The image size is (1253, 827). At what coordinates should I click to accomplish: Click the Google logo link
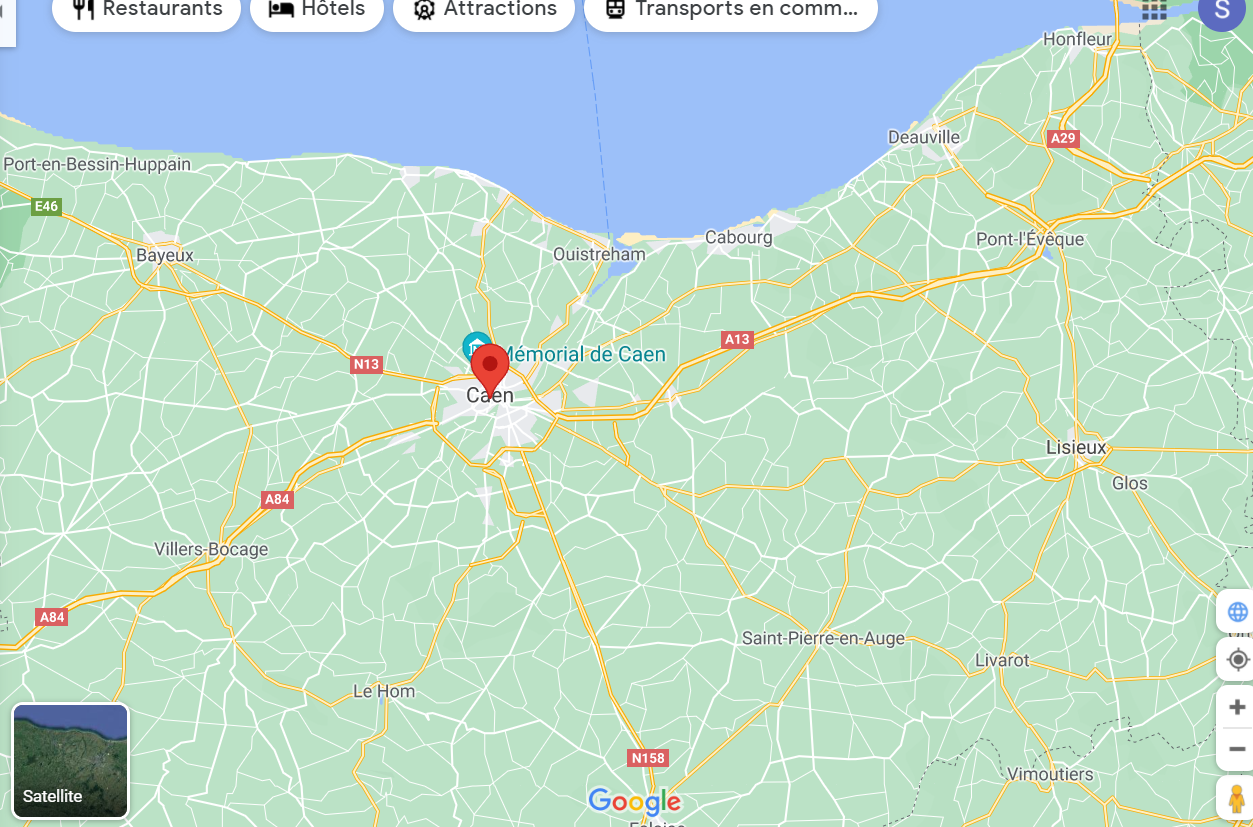coord(635,801)
